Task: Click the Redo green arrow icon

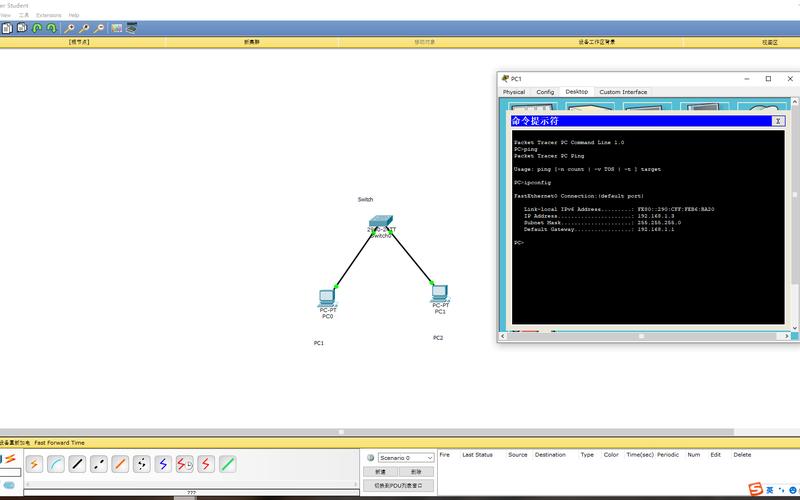Action: [51, 28]
